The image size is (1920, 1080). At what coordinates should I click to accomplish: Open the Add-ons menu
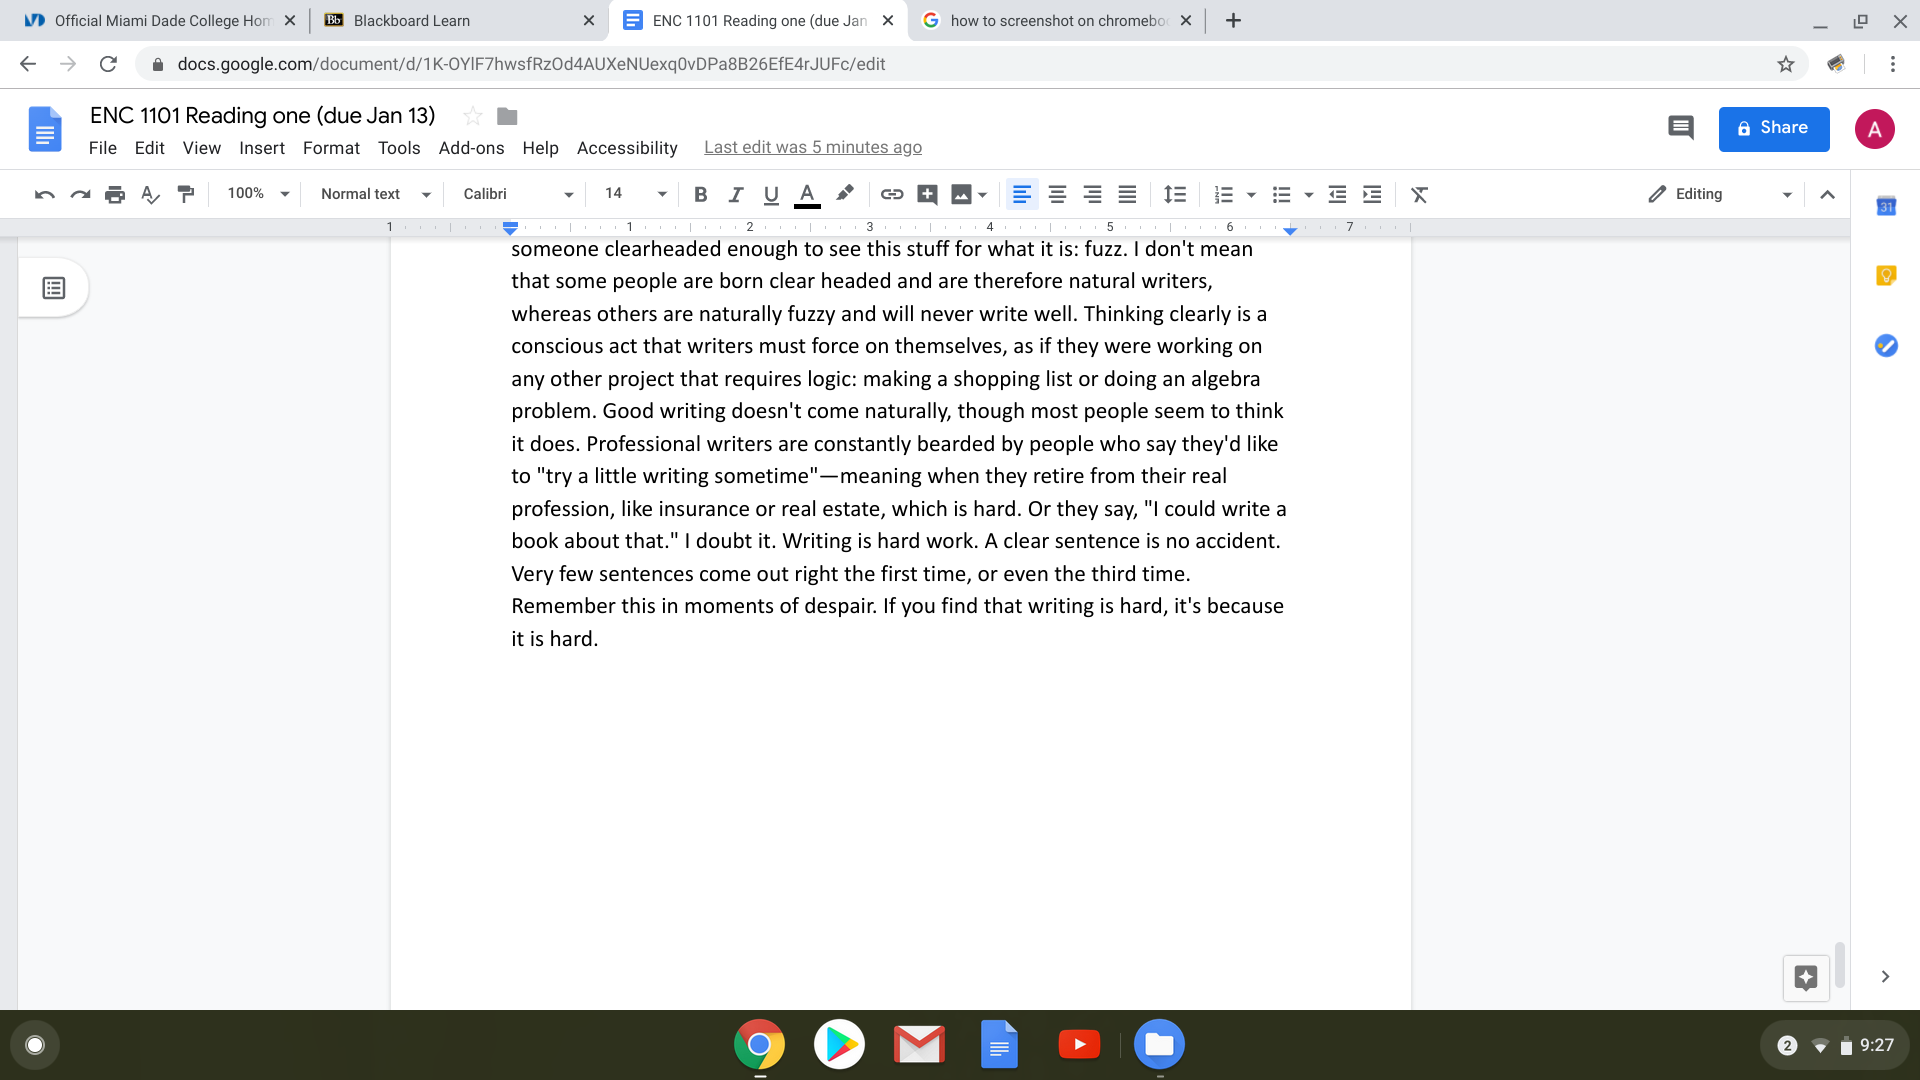click(471, 148)
